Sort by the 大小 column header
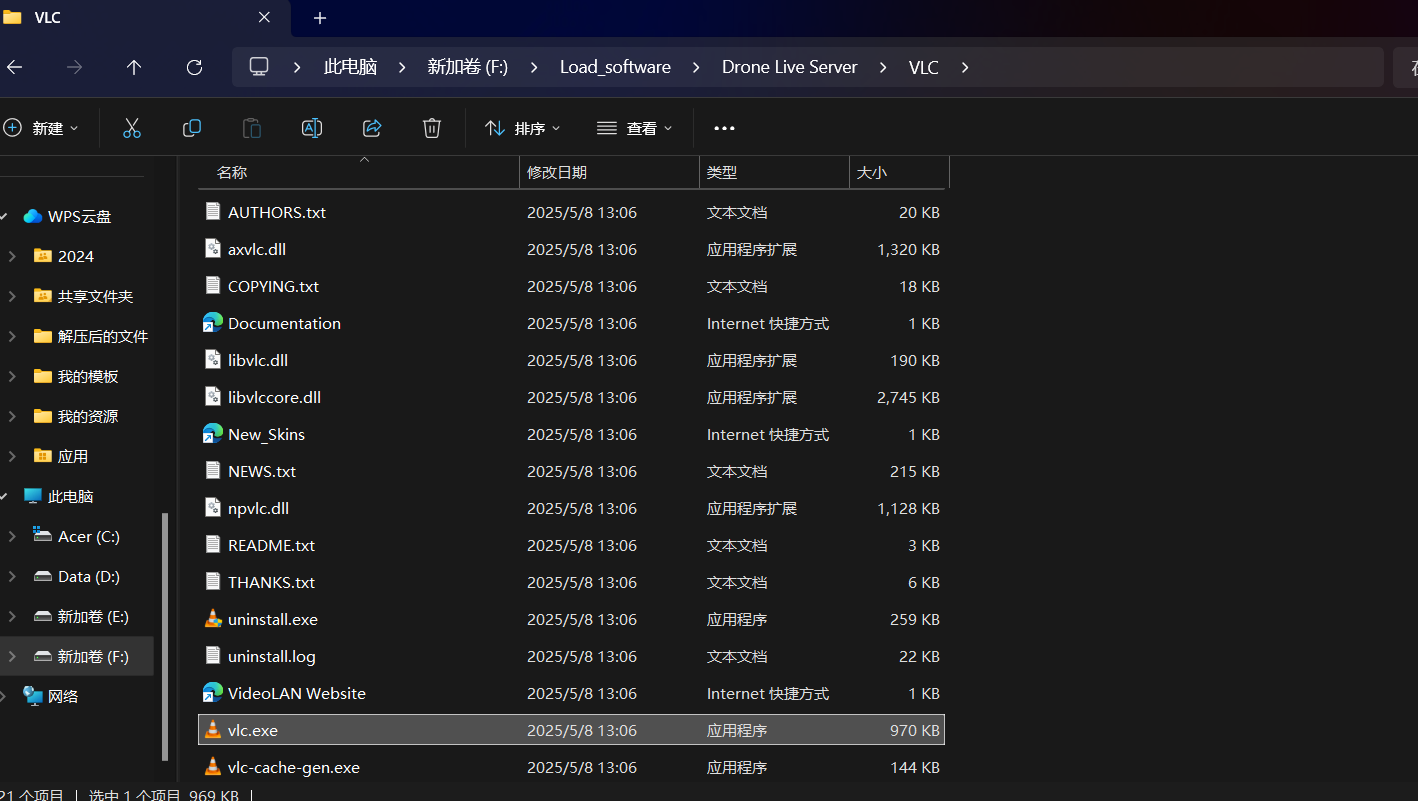Screen dimensions: 1418x801 [899, 172]
